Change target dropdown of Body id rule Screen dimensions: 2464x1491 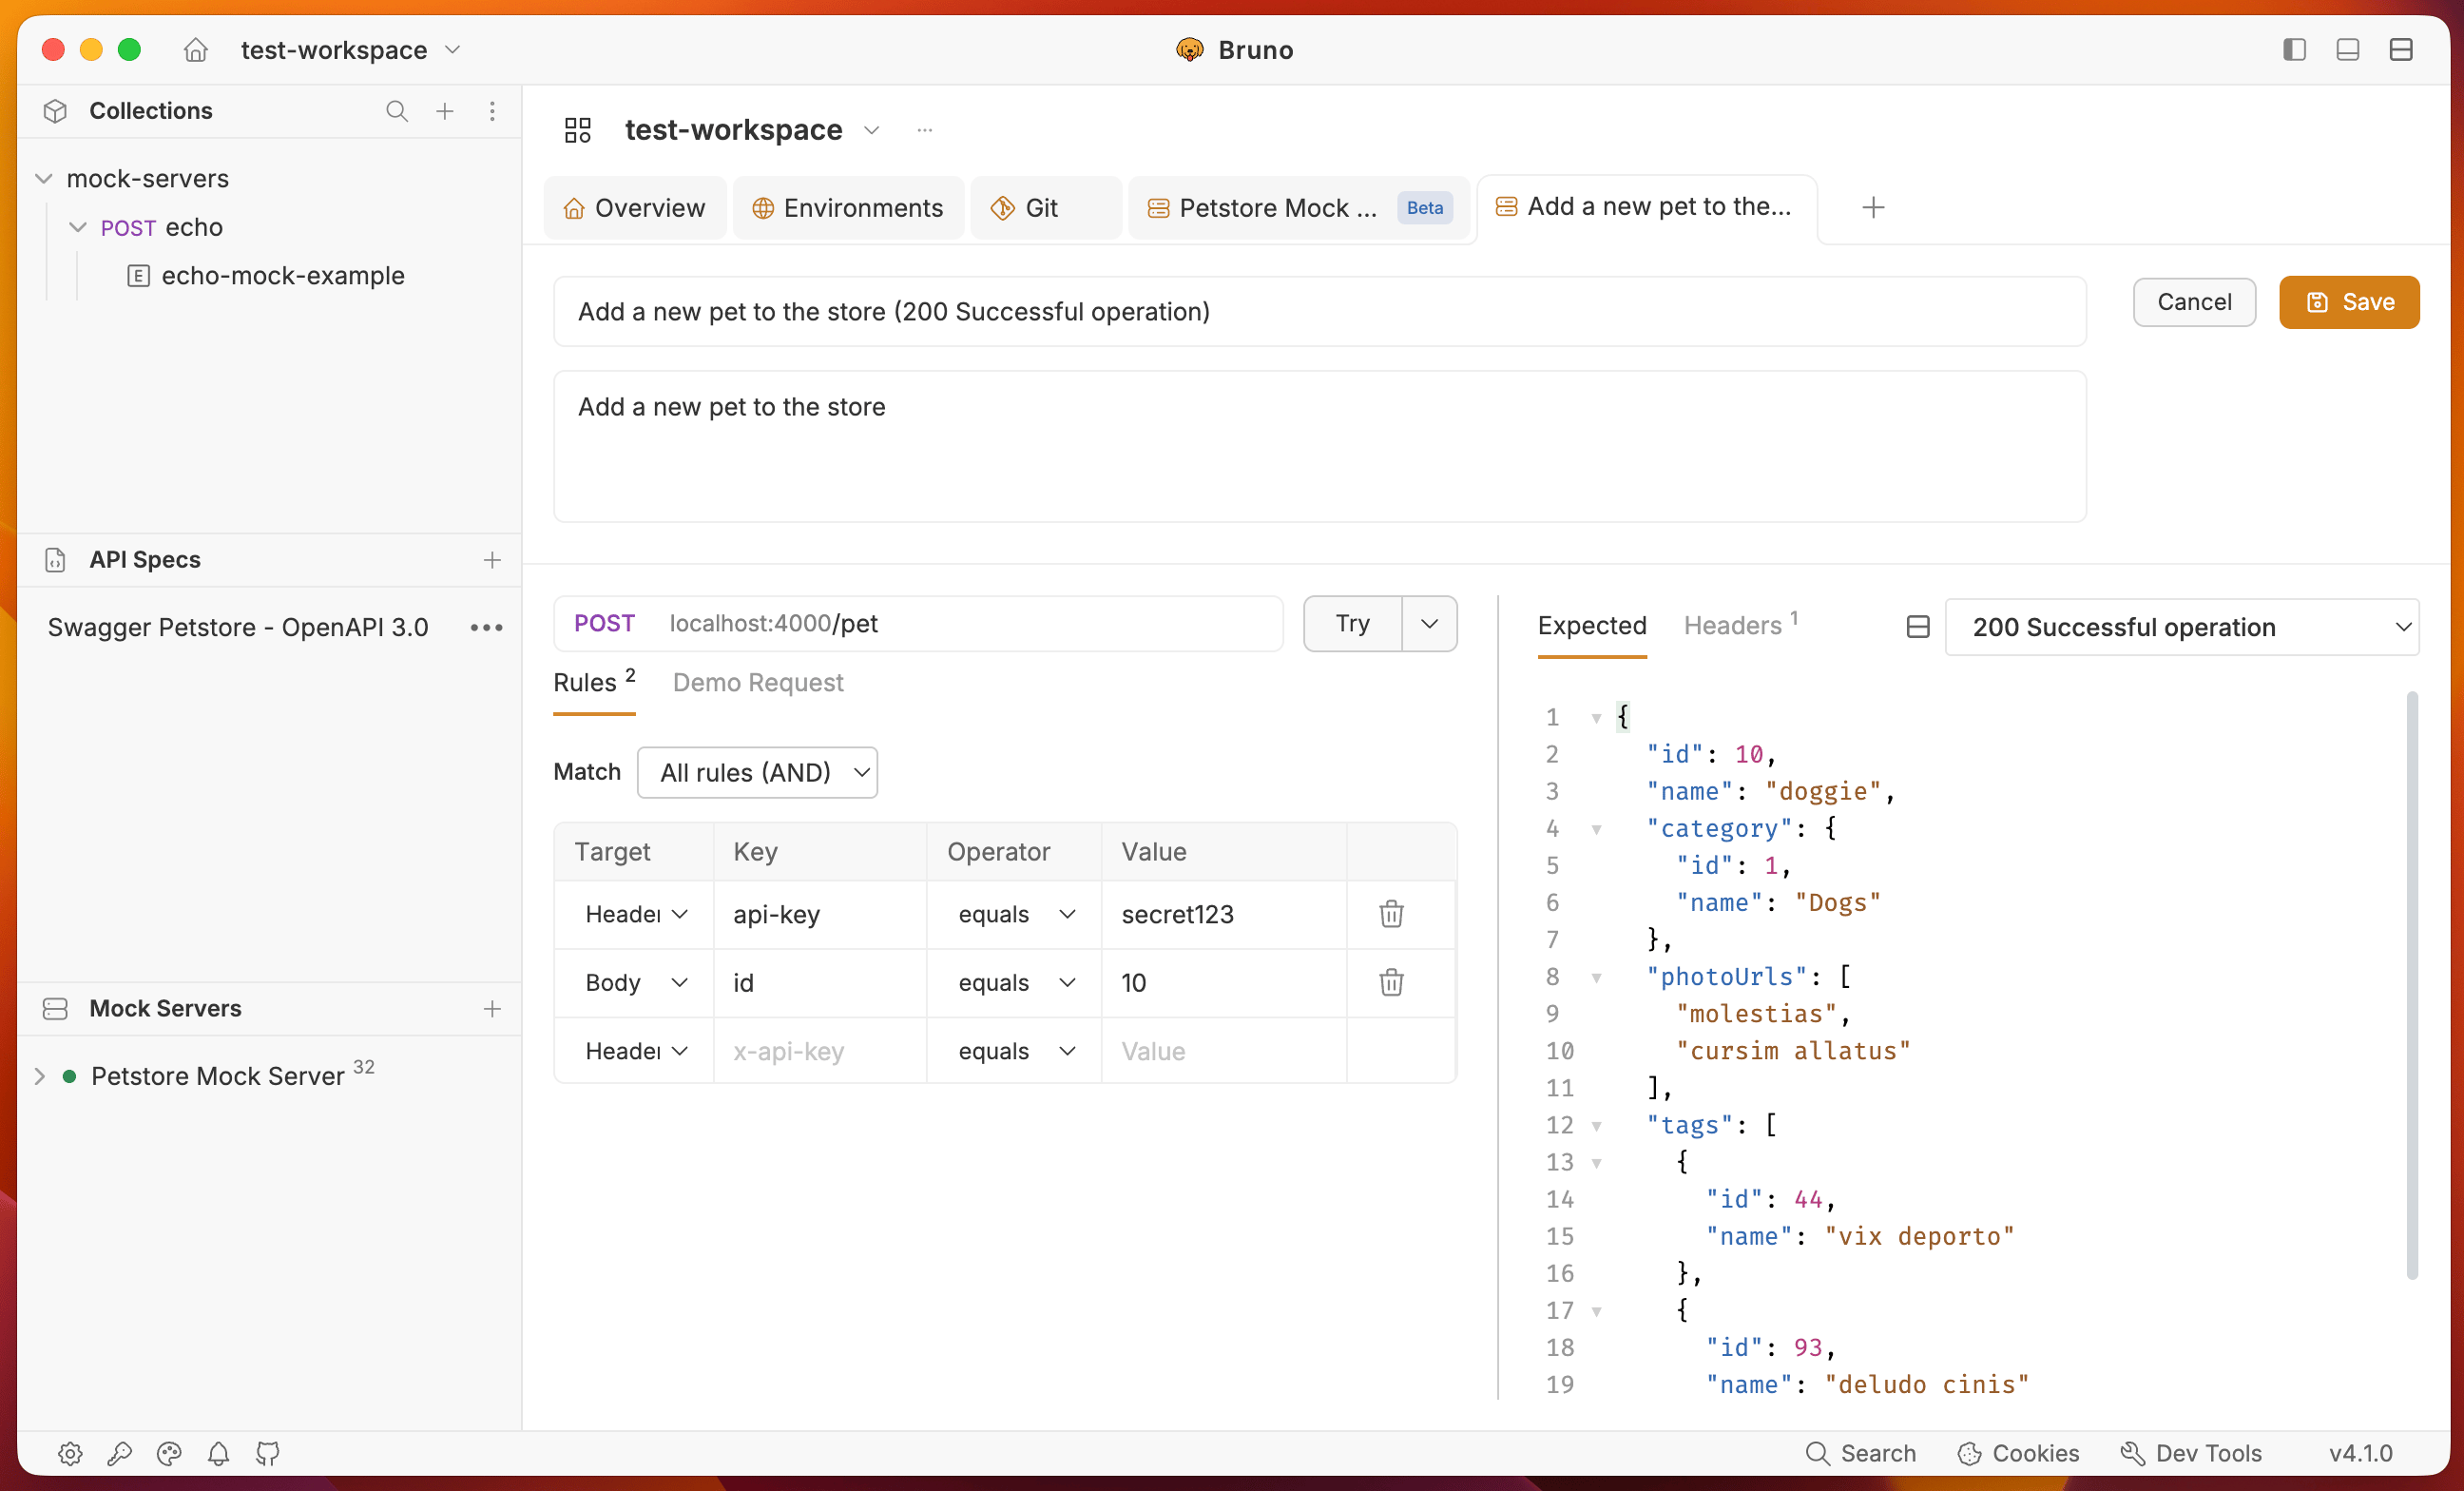(x=636, y=982)
